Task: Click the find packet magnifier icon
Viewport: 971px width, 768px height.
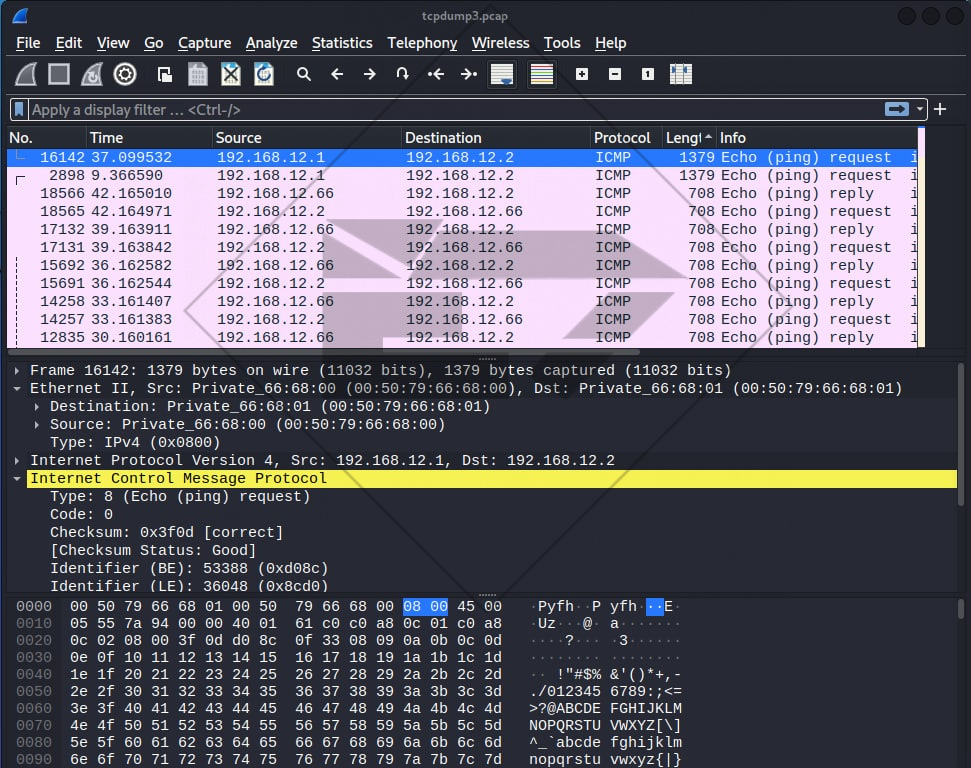Action: 304,74
